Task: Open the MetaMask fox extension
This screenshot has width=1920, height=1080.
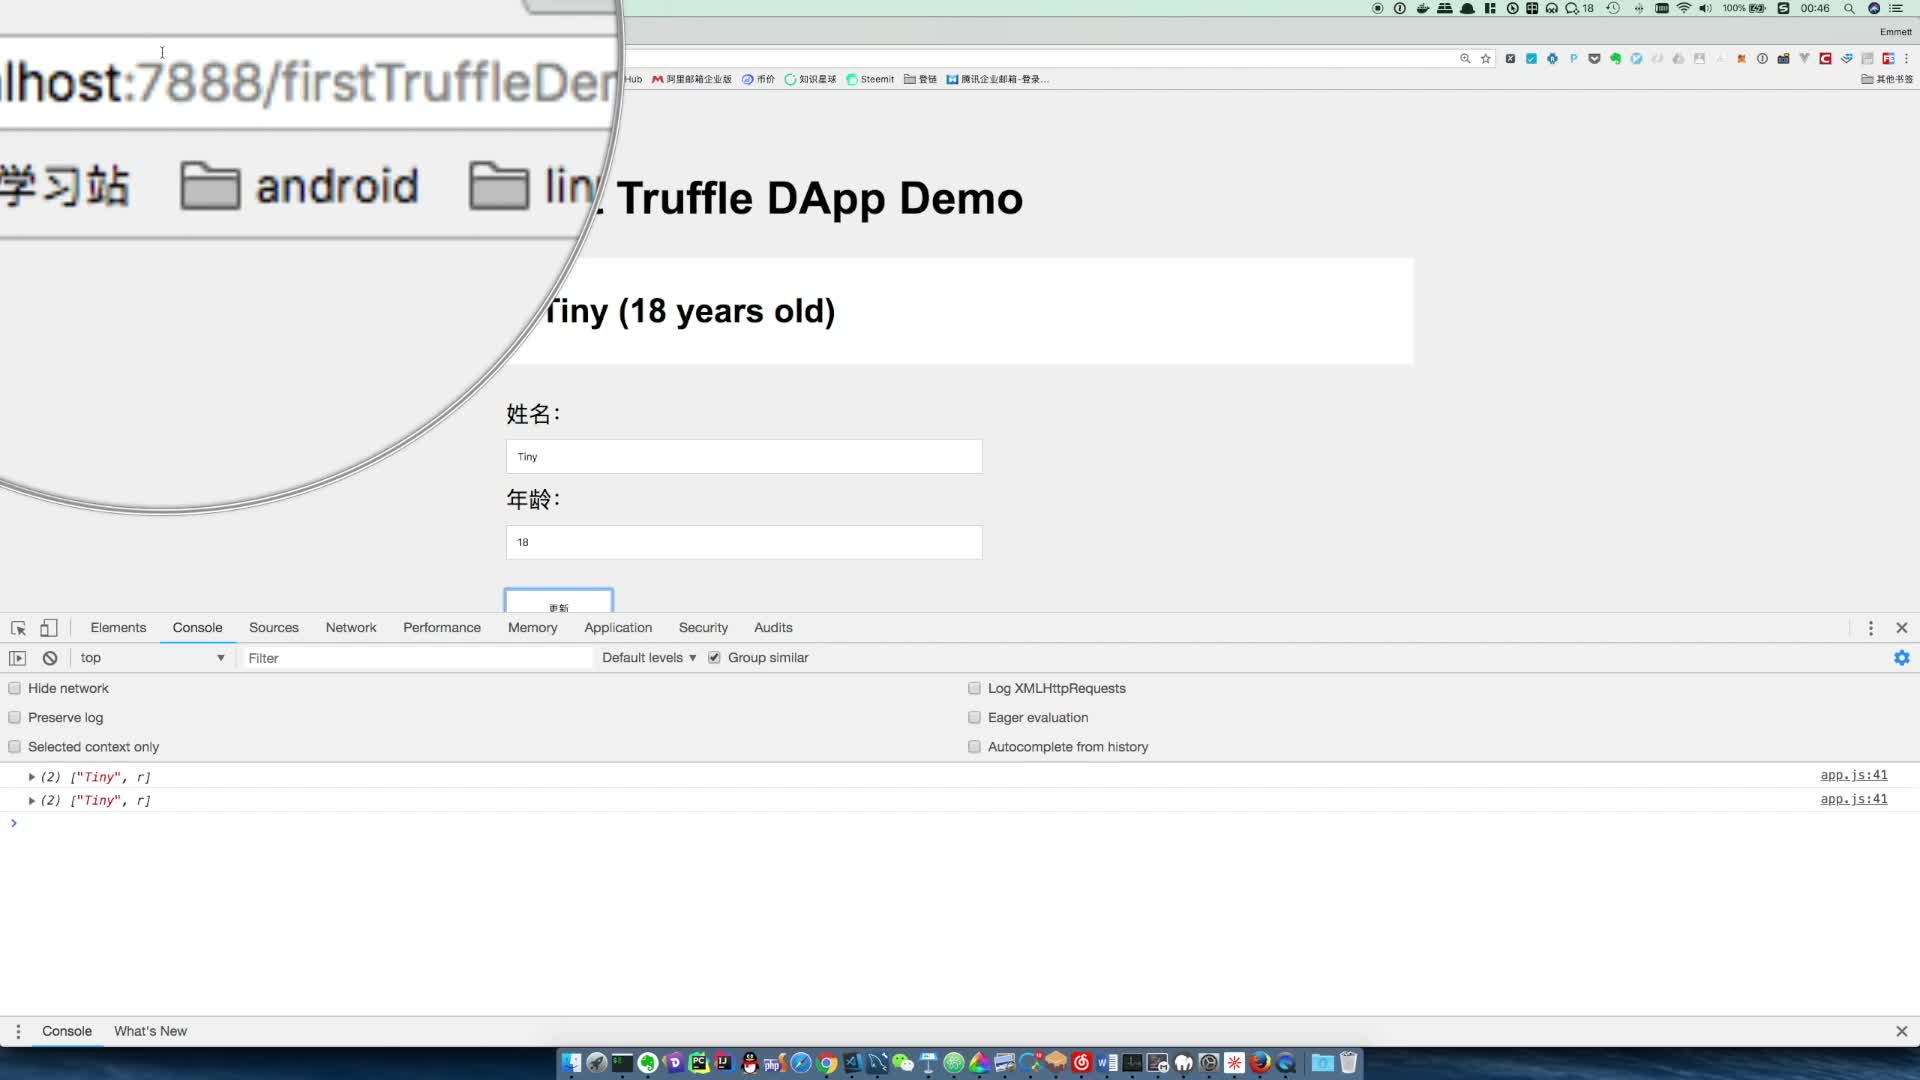Action: [1741, 59]
